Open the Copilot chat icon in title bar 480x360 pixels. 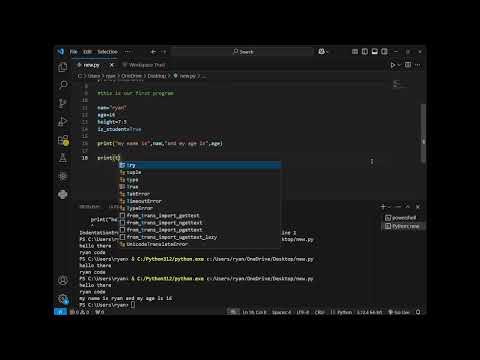(x=321, y=52)
